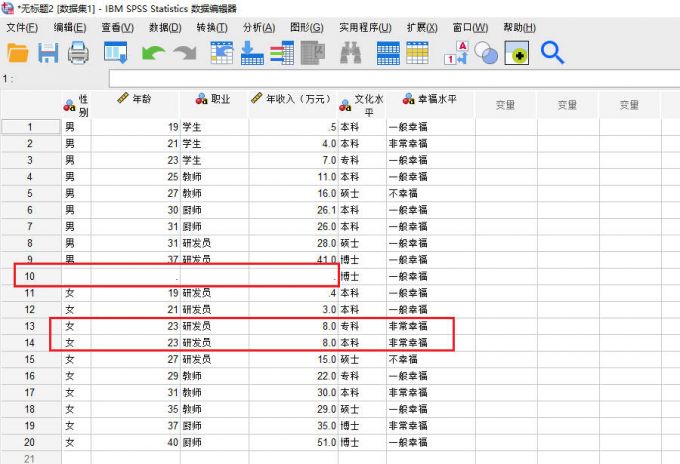The height and width of the screenshot is (464, 680).
Task: Open the 查看 menu
Action: [x=118, y=28]
